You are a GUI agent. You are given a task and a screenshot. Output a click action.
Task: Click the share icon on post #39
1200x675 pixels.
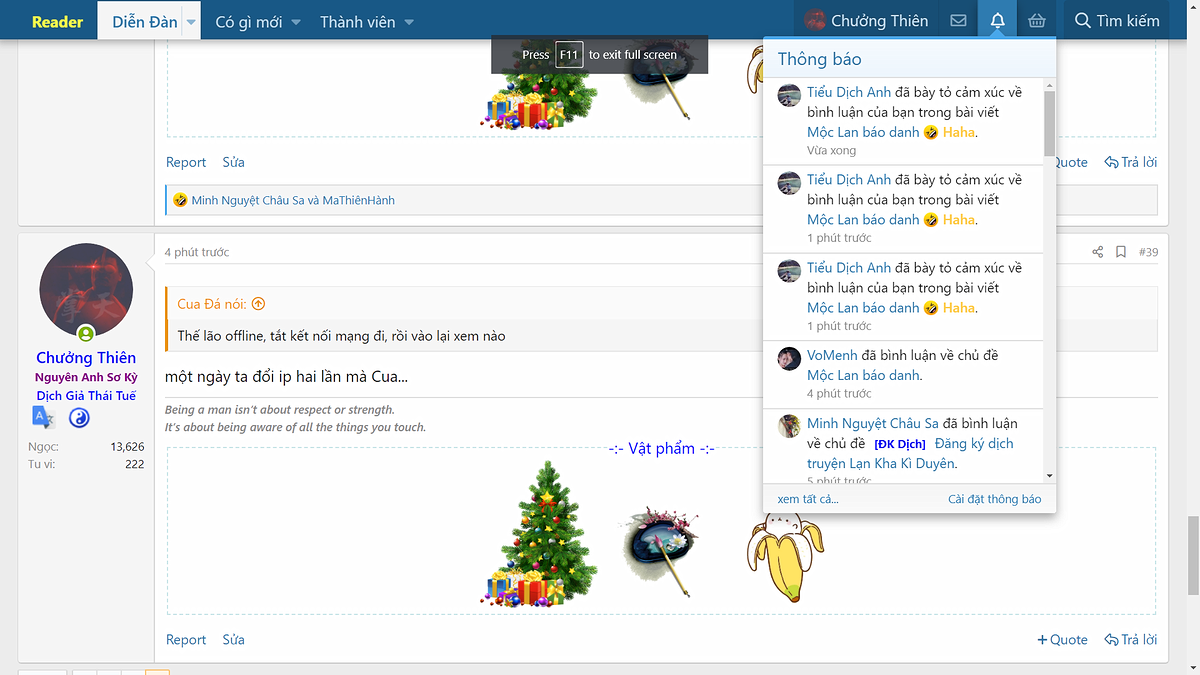(x=1098, y=252)
